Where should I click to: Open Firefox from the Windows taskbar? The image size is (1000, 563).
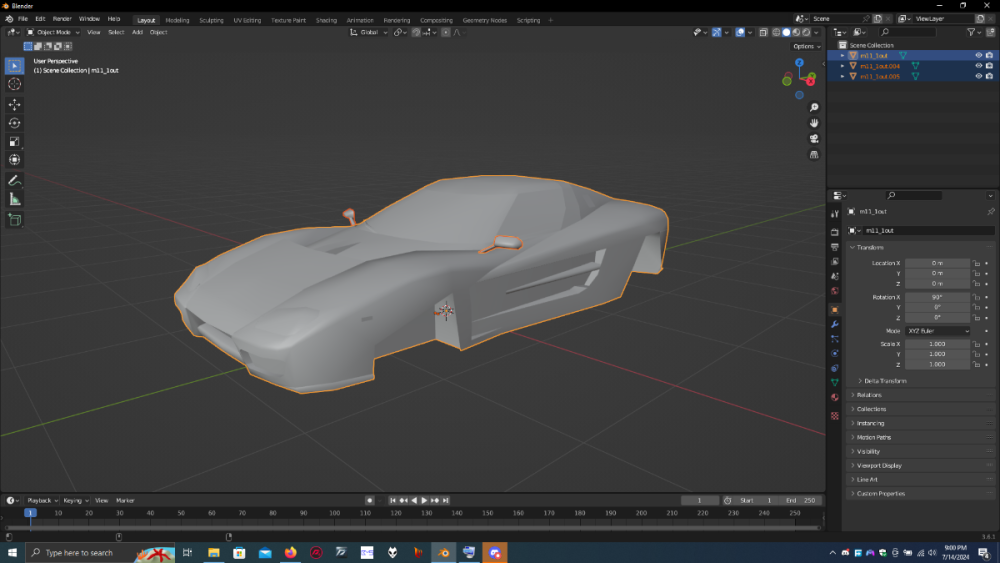pos(291,552)
